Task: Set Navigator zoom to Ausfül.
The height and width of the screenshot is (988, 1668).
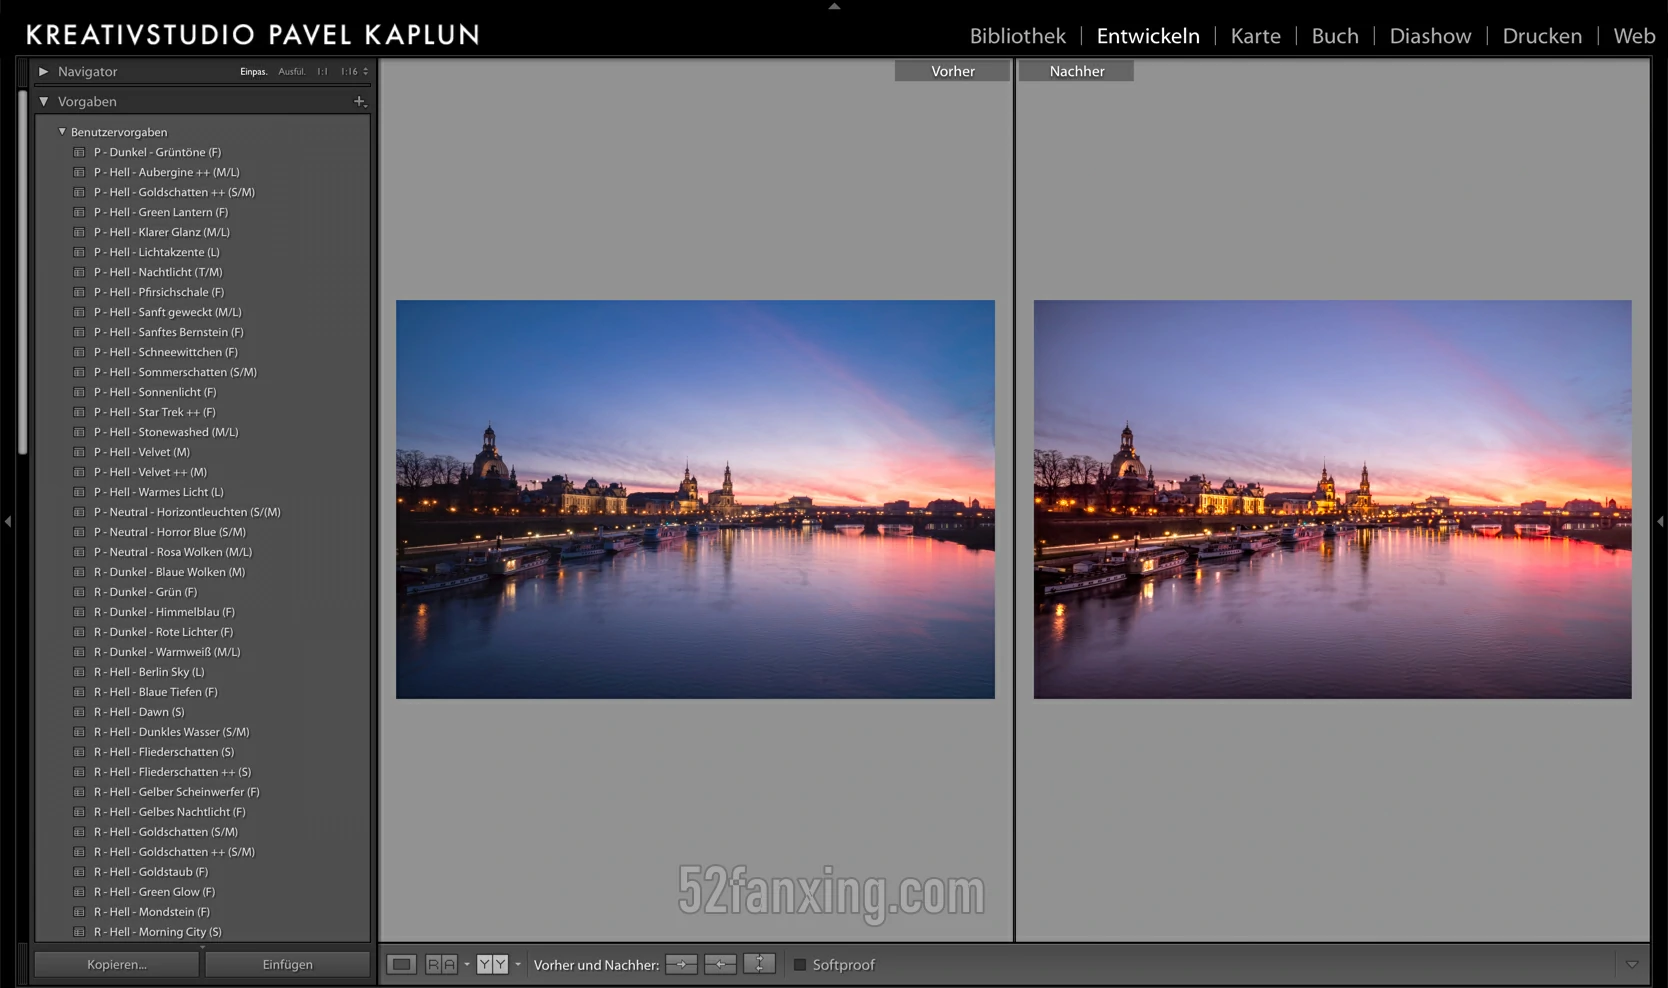Action: pyautogui.click(x=292, y=72)
